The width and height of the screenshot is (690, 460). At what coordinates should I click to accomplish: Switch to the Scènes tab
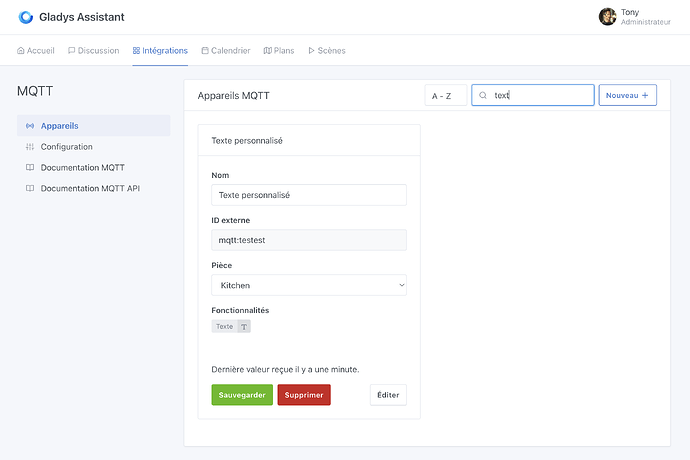pos(327,50)
